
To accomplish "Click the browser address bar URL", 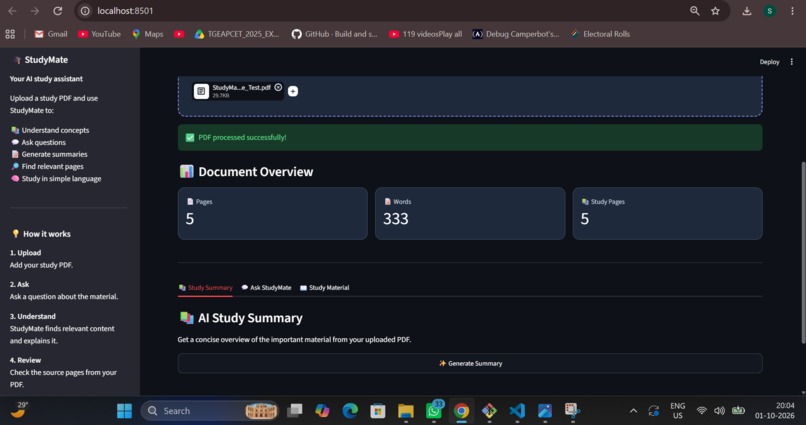I will (125, 11).
